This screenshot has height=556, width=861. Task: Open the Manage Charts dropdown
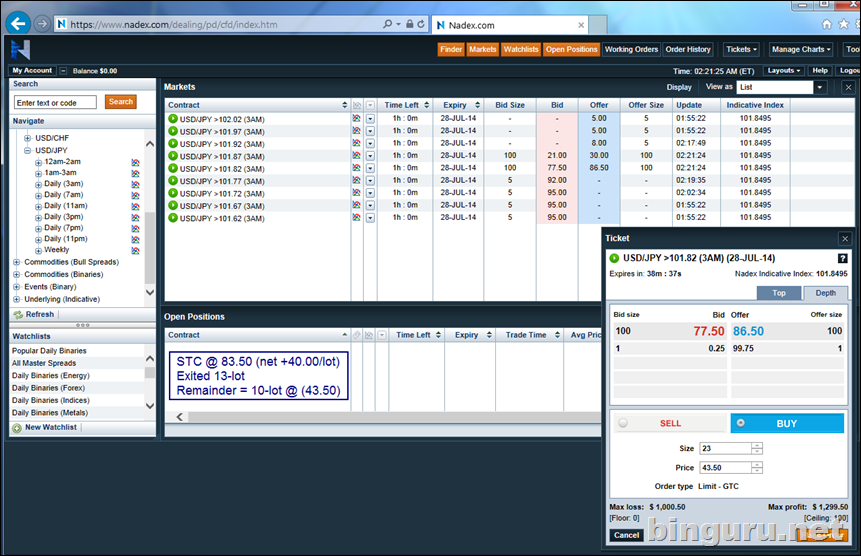[801, 49]
